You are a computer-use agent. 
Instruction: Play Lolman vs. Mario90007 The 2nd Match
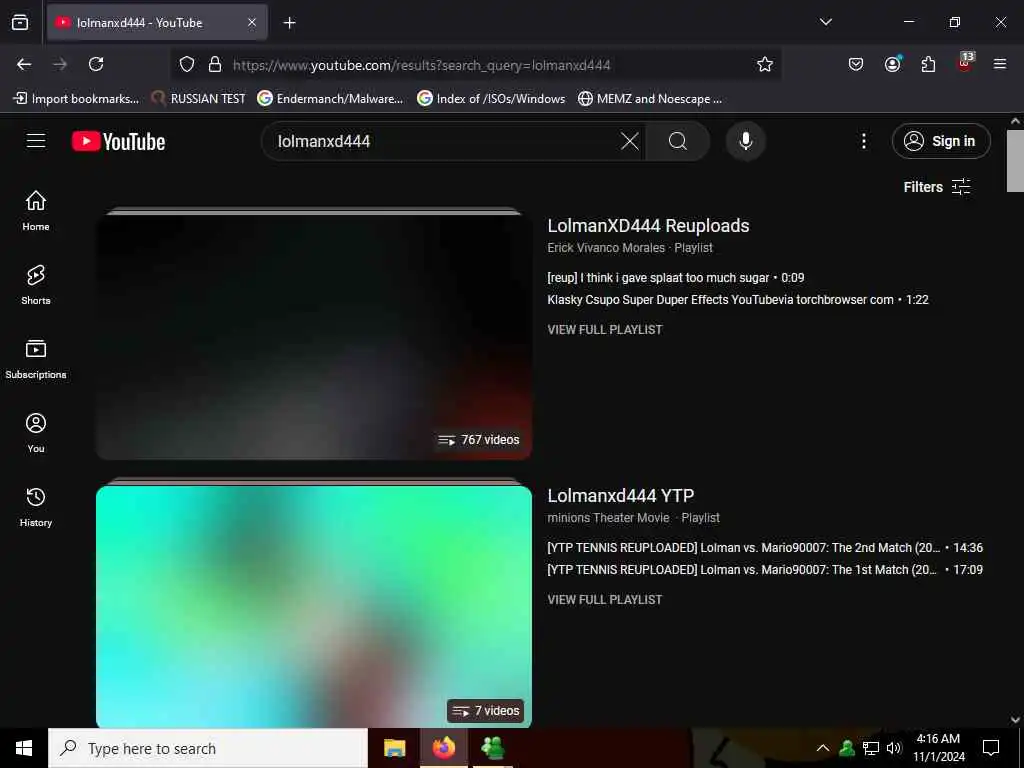[x=765, y=548]
